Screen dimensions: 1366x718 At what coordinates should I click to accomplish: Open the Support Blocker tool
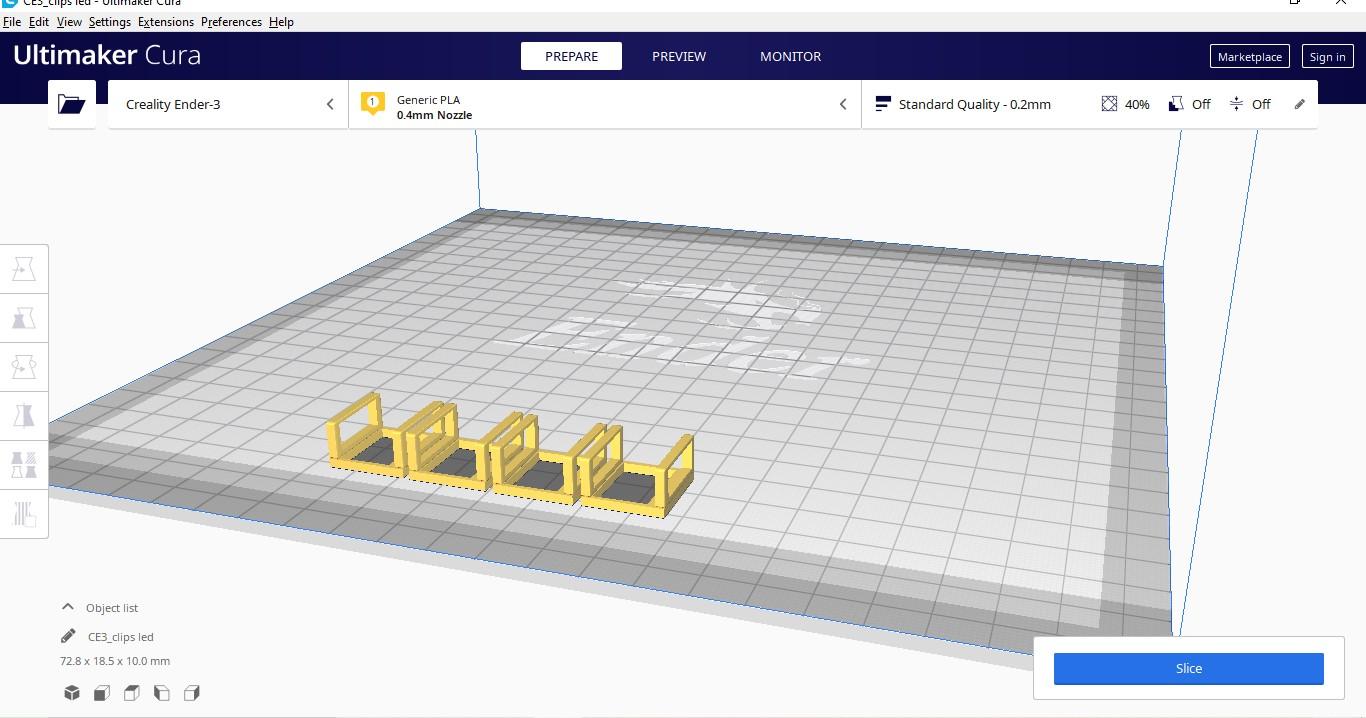coord(24,513)
